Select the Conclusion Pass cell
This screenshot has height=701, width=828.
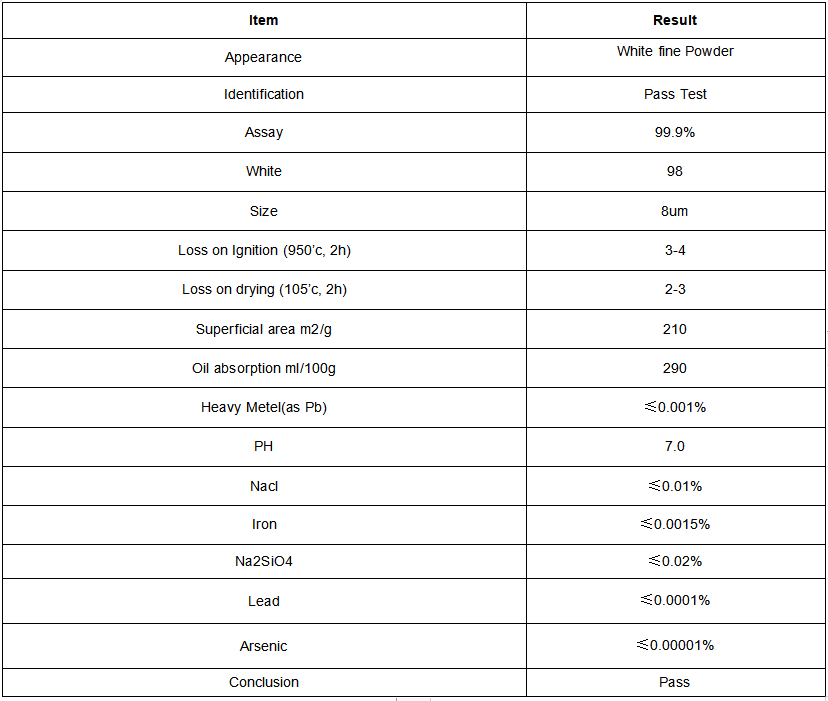click(675, 682)
